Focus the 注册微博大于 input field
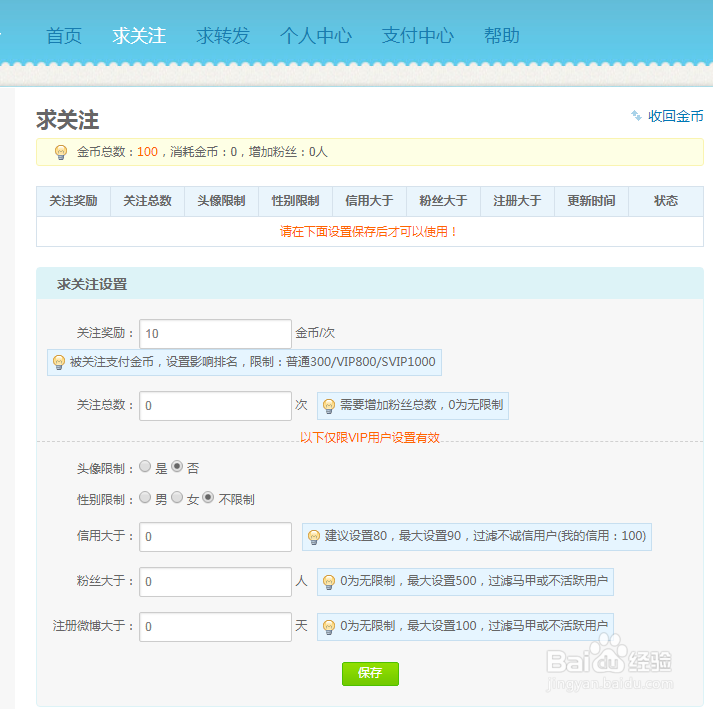The image size is (713, 709). 216,627
